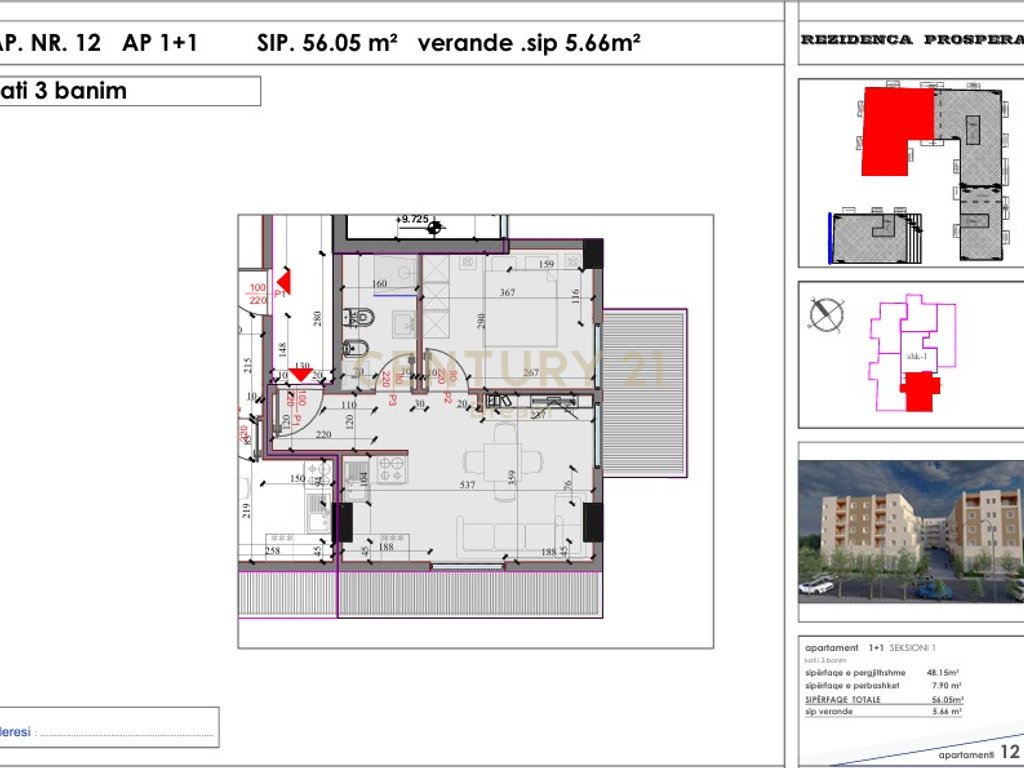Click the elevation marker 9.725 symbol

point(434,228)
